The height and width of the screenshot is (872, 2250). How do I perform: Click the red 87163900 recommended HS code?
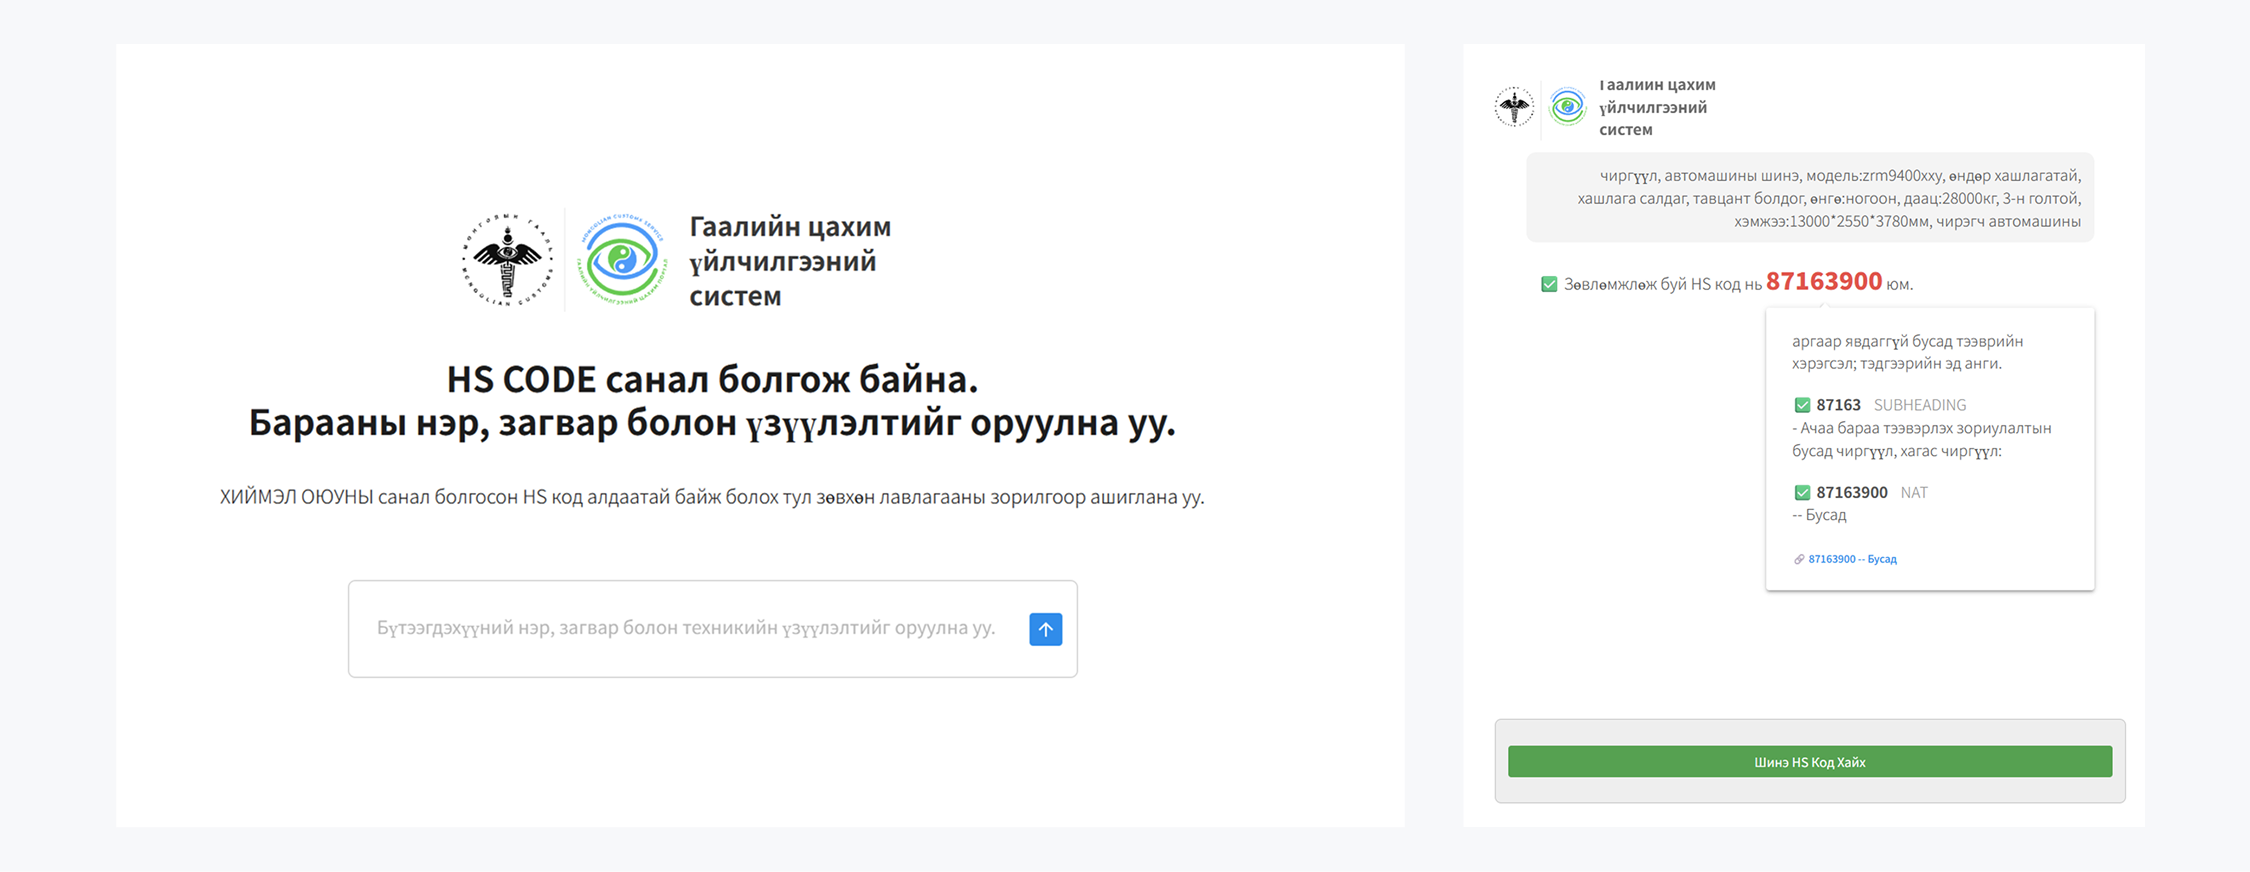click(1823, 282)
